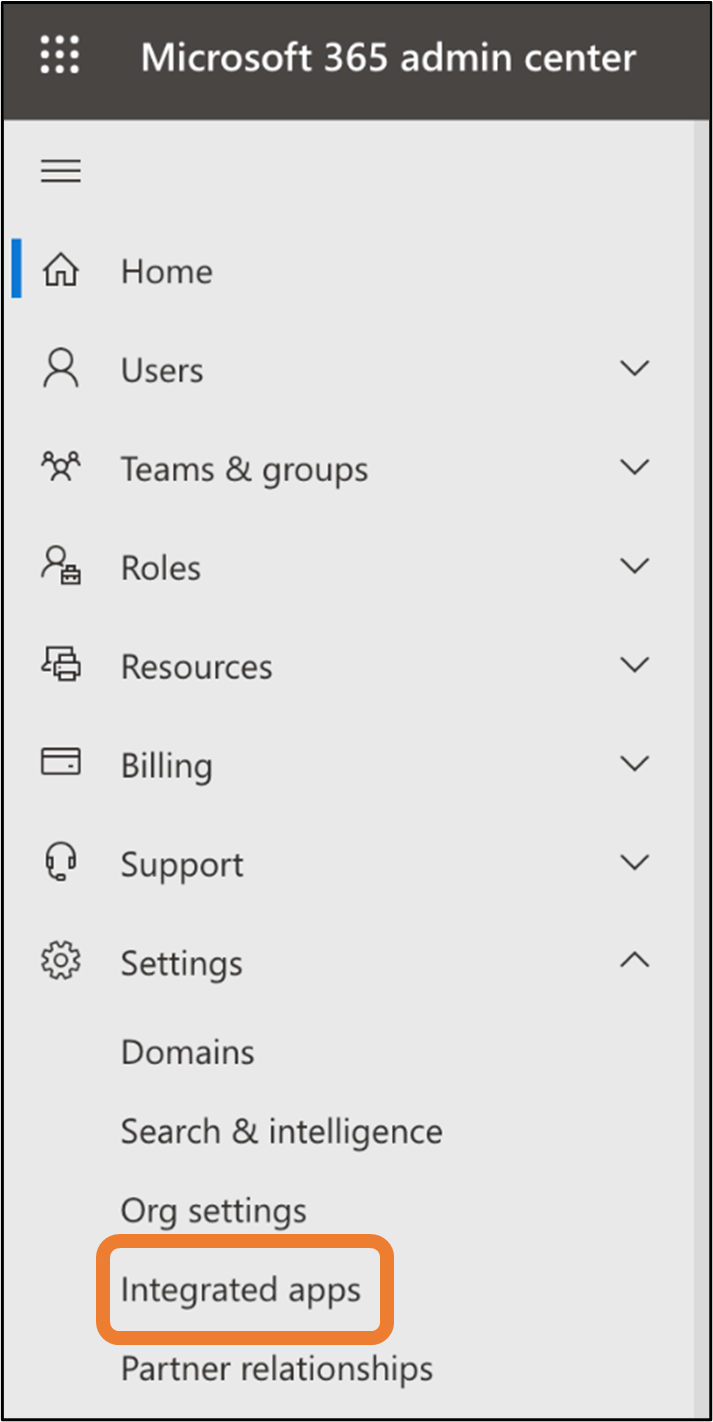Click the Support headset icon
This screenshot has width=713, height=1422.
[x=60, y=862]
